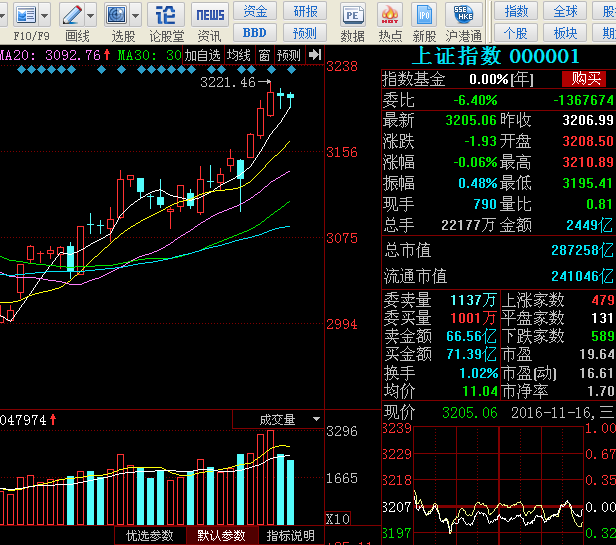Open the 热点 hot topics flame icon
The height and width of the screenshot is (545, 616).
pyautogui.click(x=390, y=15)
